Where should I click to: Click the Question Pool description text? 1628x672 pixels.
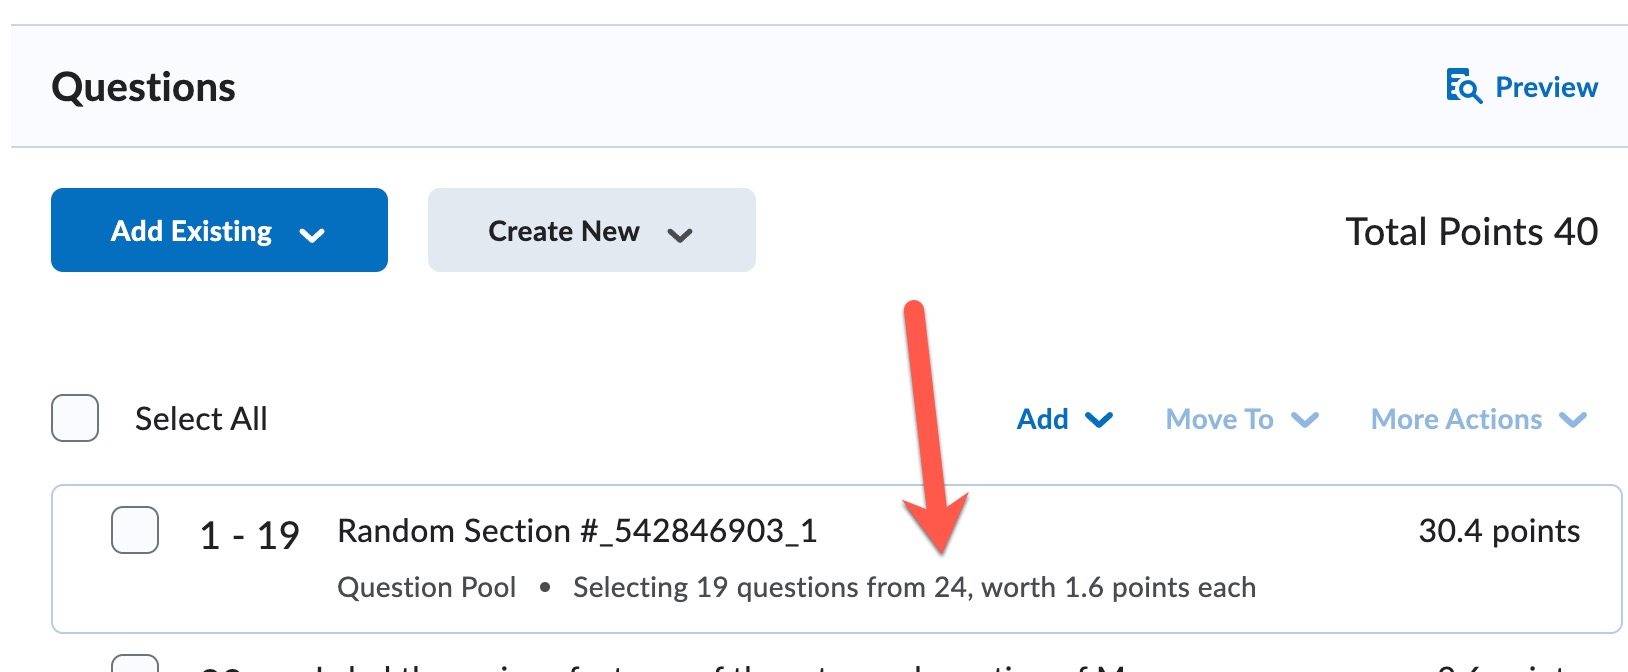coord(427,587)
